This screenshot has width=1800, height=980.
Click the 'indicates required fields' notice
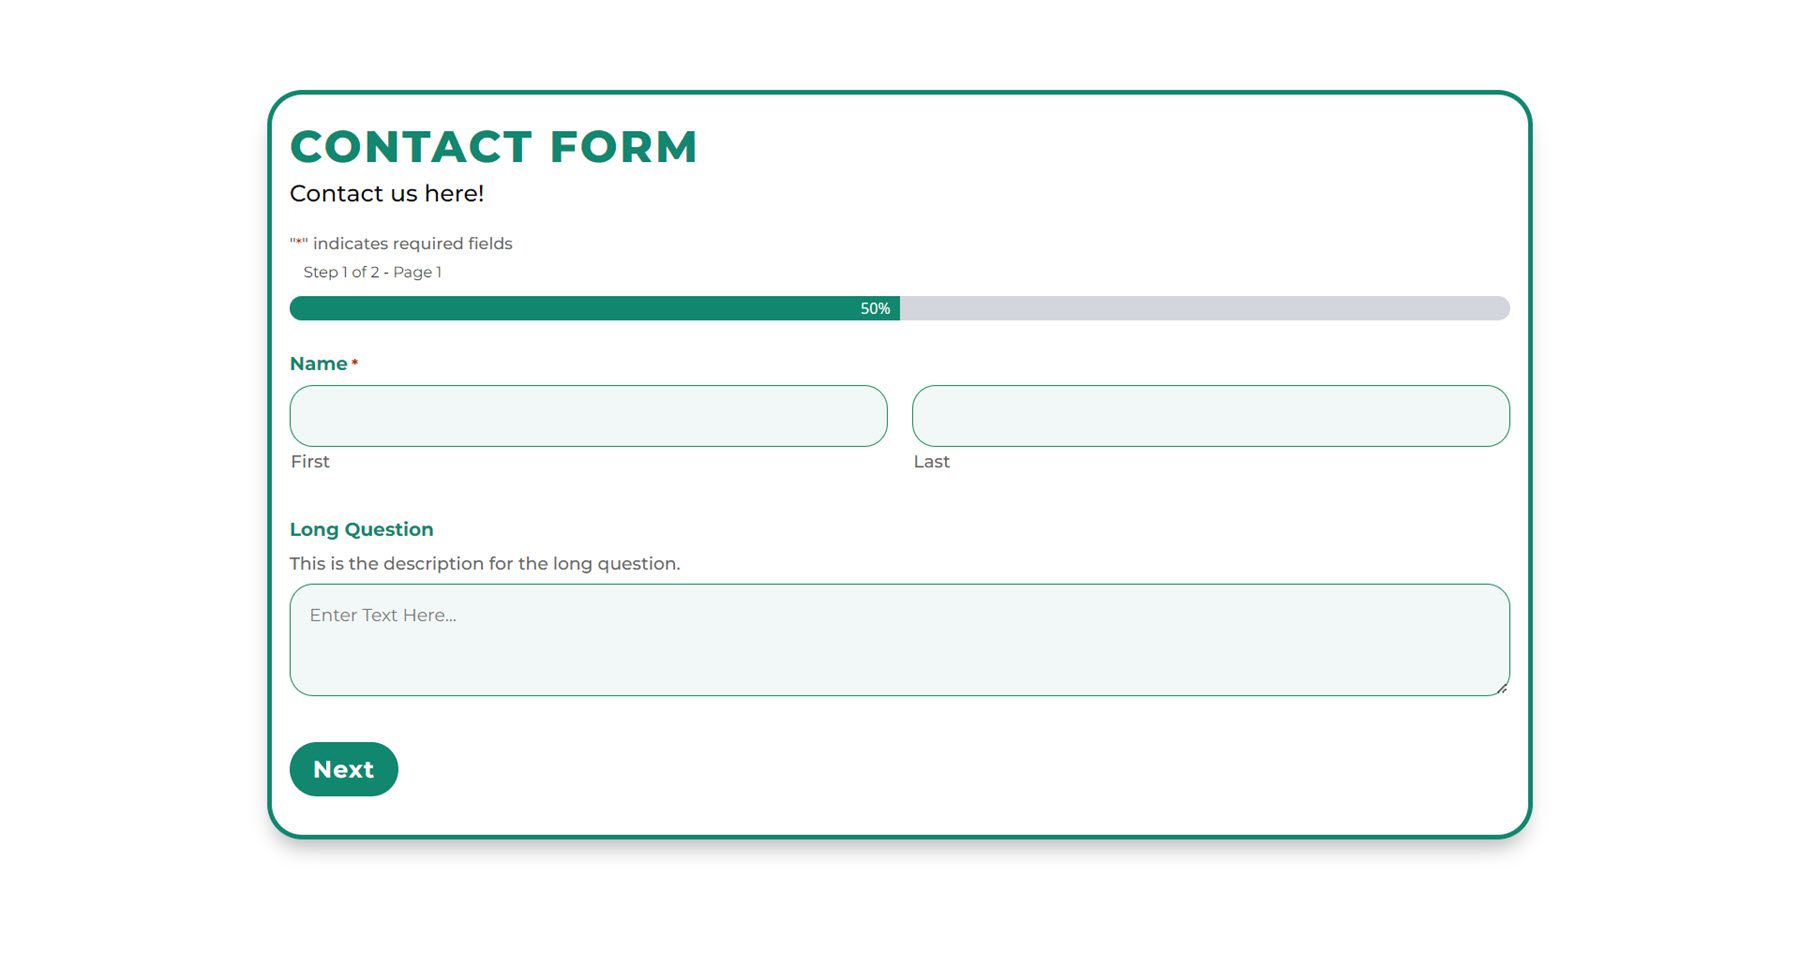click(x=411, y=243)
